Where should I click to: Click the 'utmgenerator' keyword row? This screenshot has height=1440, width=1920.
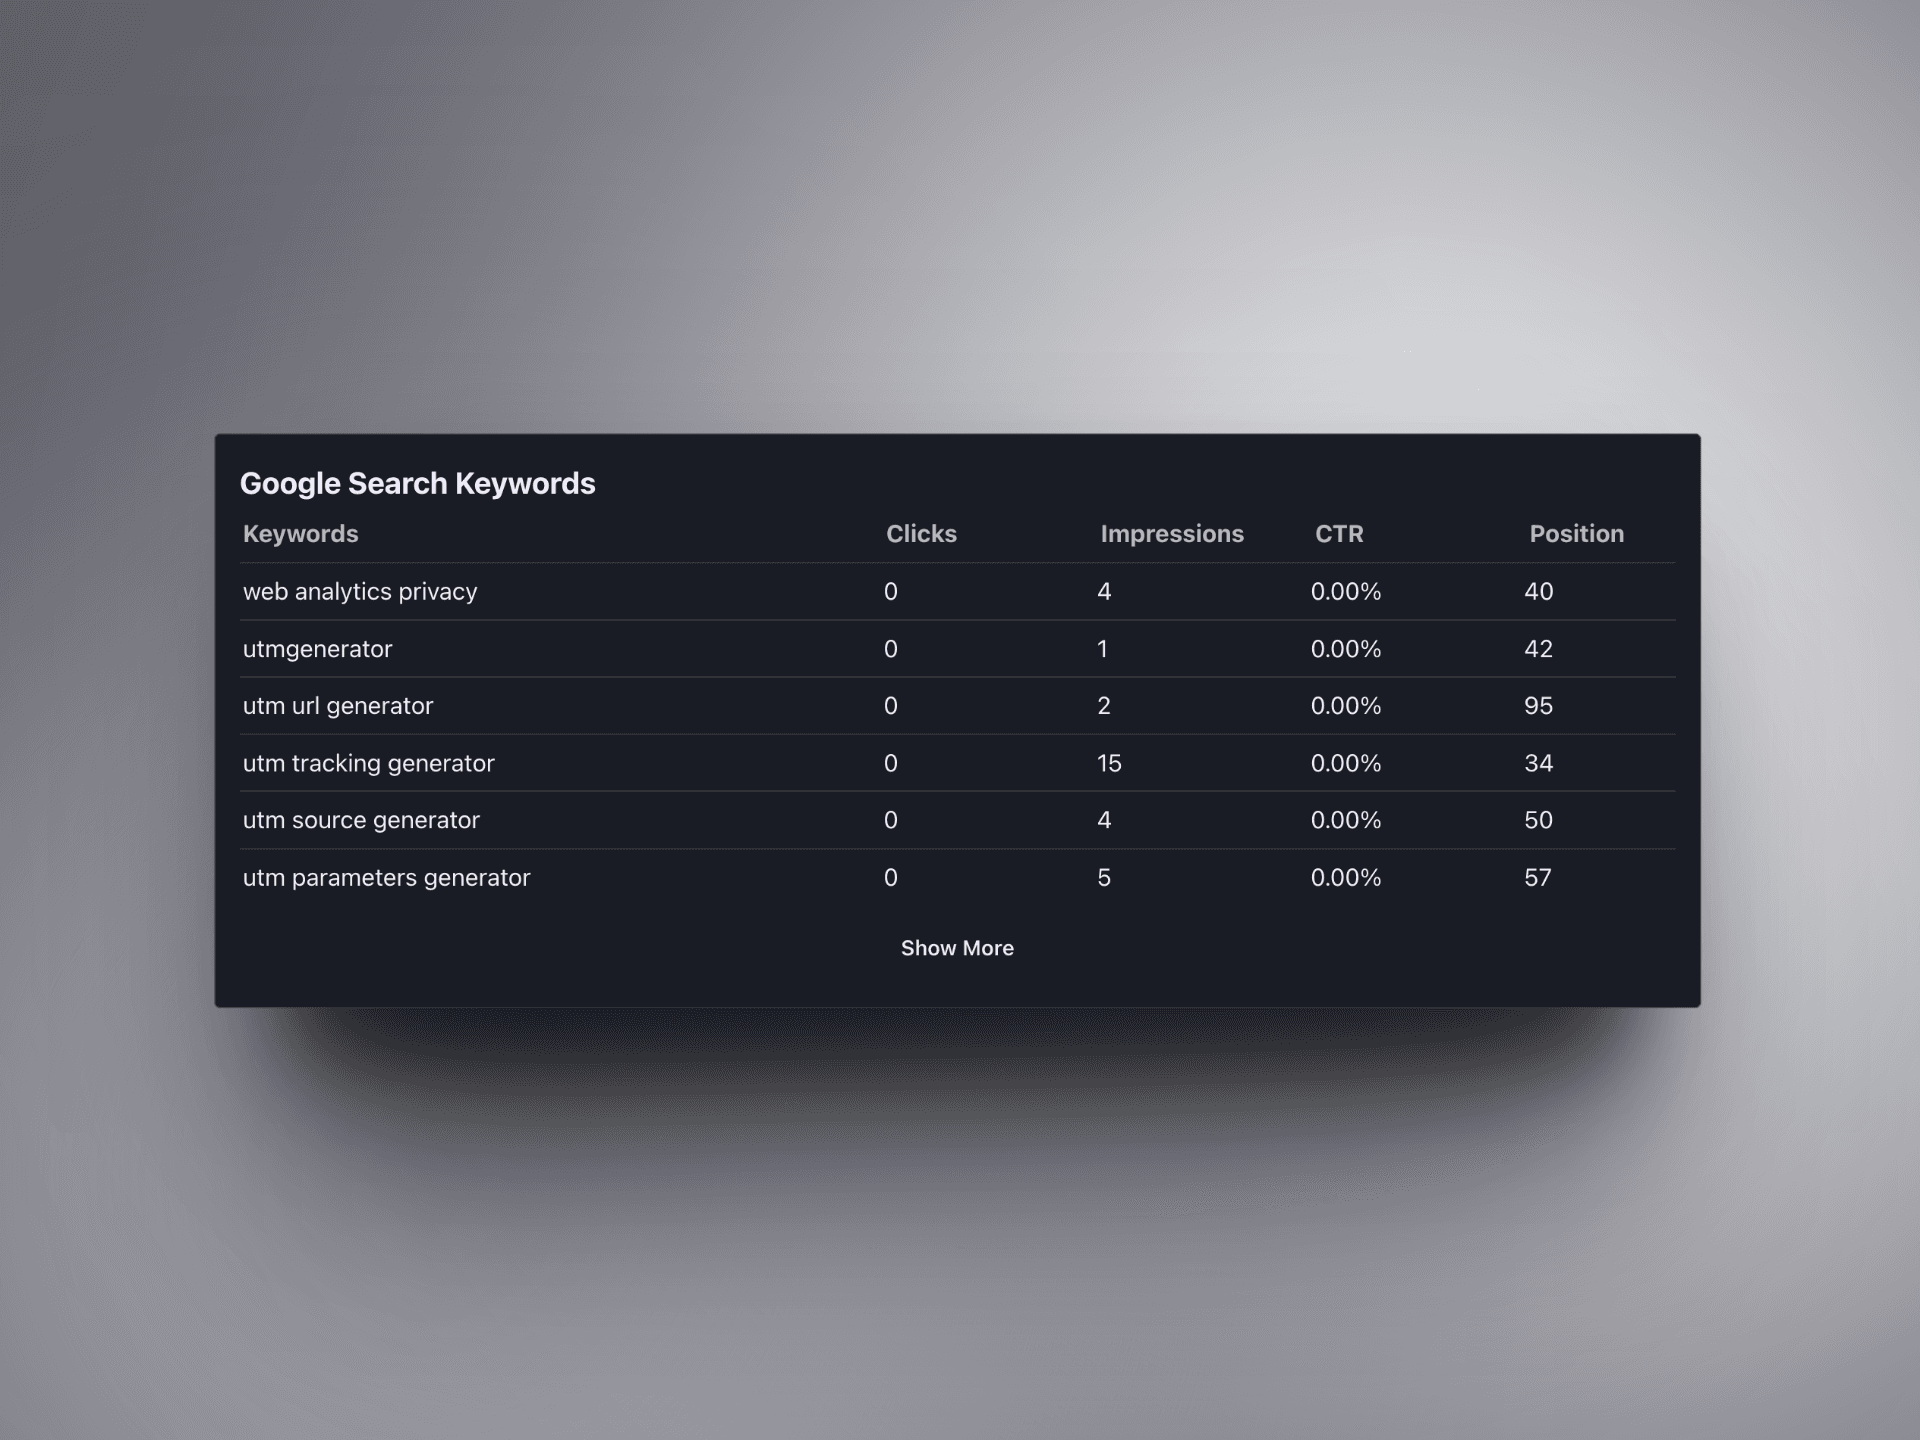(957, 649)
